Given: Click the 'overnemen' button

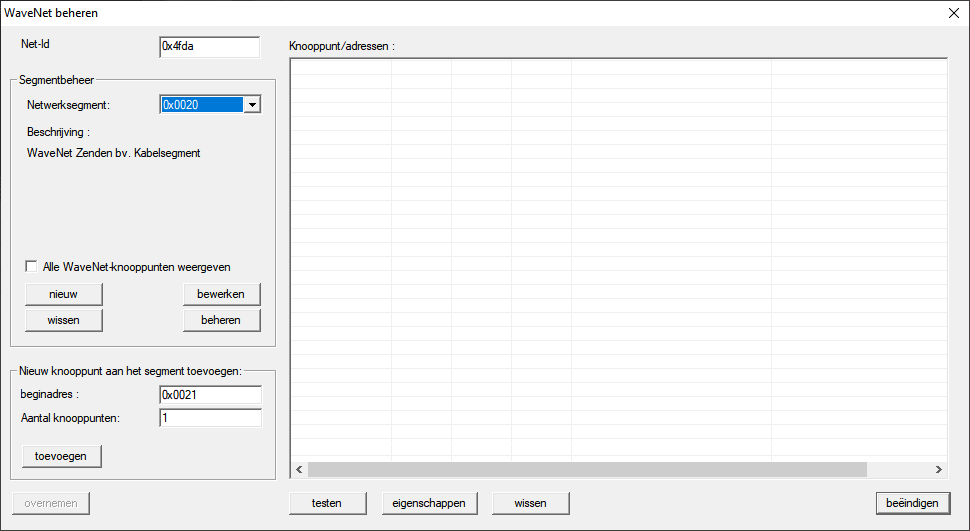Looking at the screenshot, I should [x=51, y=503].
